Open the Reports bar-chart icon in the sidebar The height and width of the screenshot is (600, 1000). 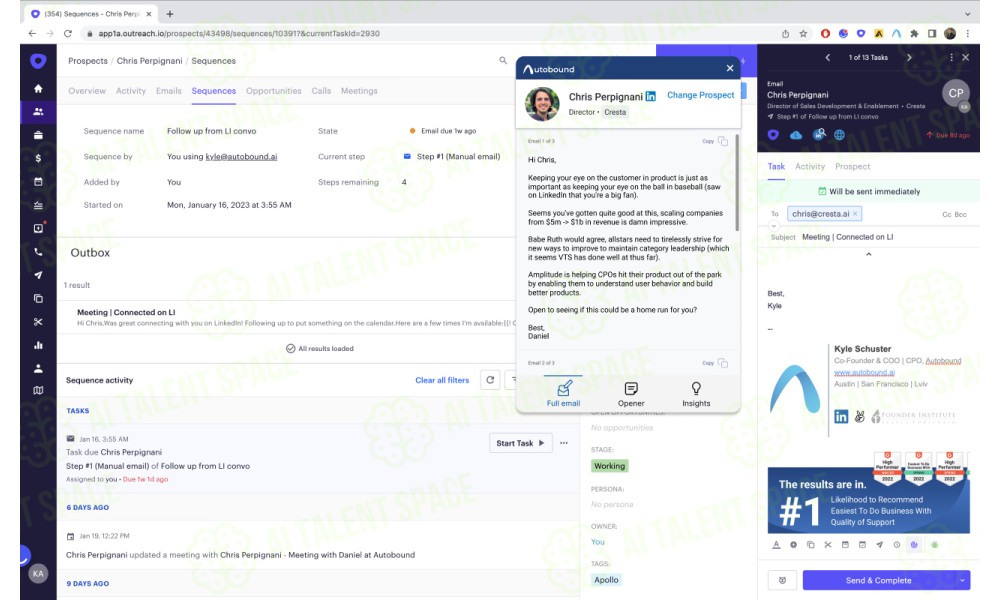38,345
